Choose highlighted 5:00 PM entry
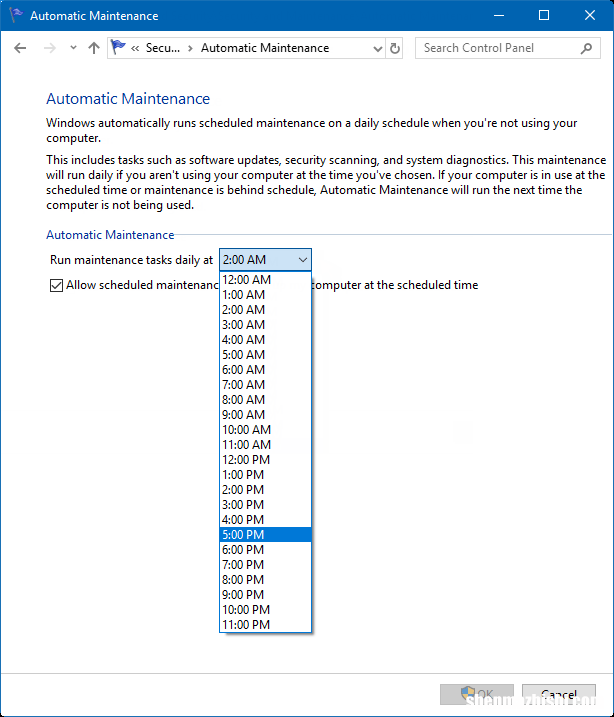Viewport: 614px width, 717px height. pos(265,535)
